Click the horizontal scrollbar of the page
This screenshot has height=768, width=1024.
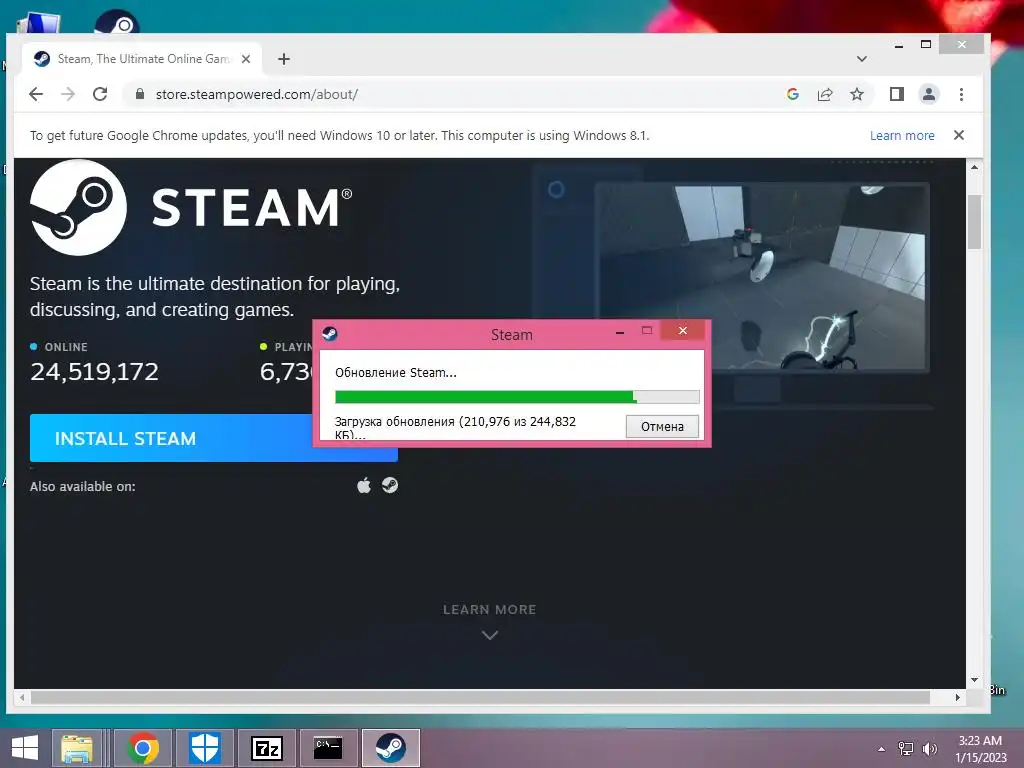(480, 697)
